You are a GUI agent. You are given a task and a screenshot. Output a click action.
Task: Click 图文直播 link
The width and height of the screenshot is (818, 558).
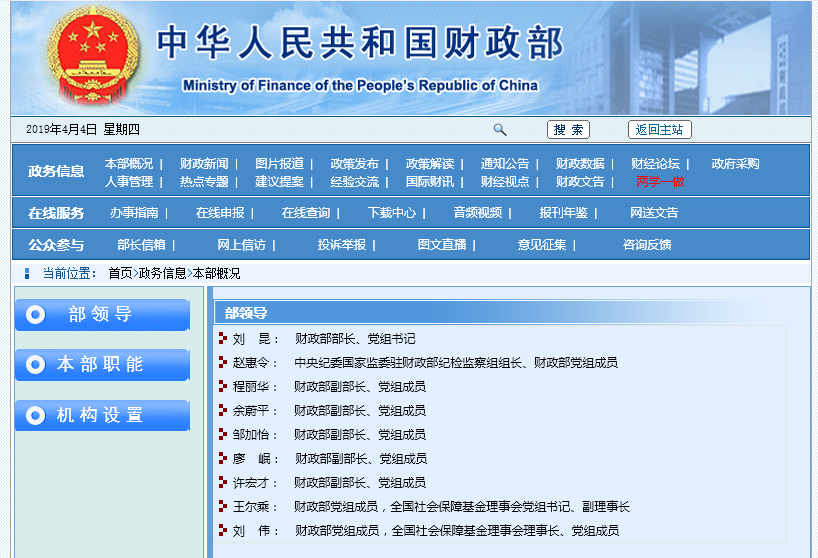coord(442,245)
